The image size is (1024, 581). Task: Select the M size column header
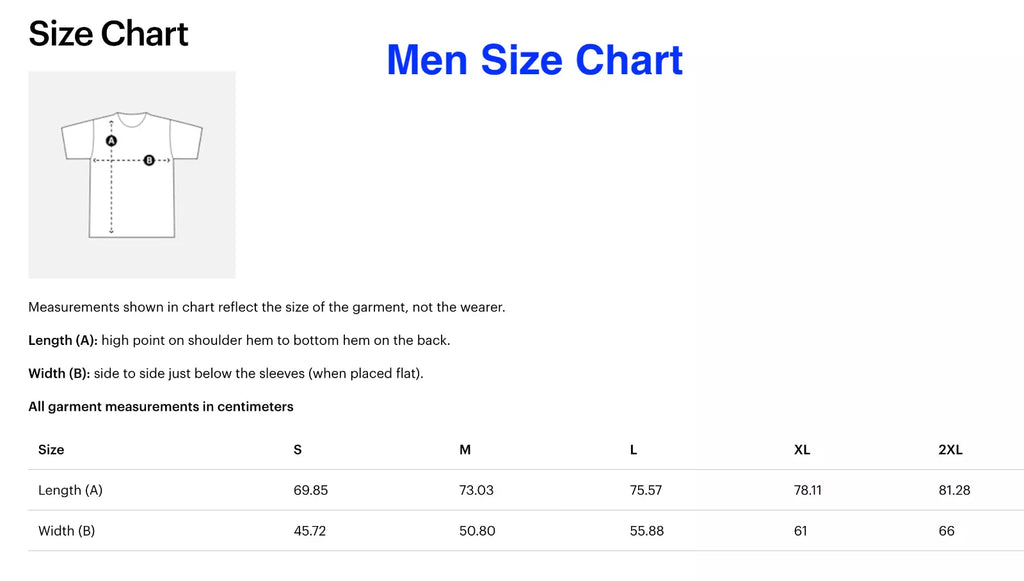click(465, 450)
